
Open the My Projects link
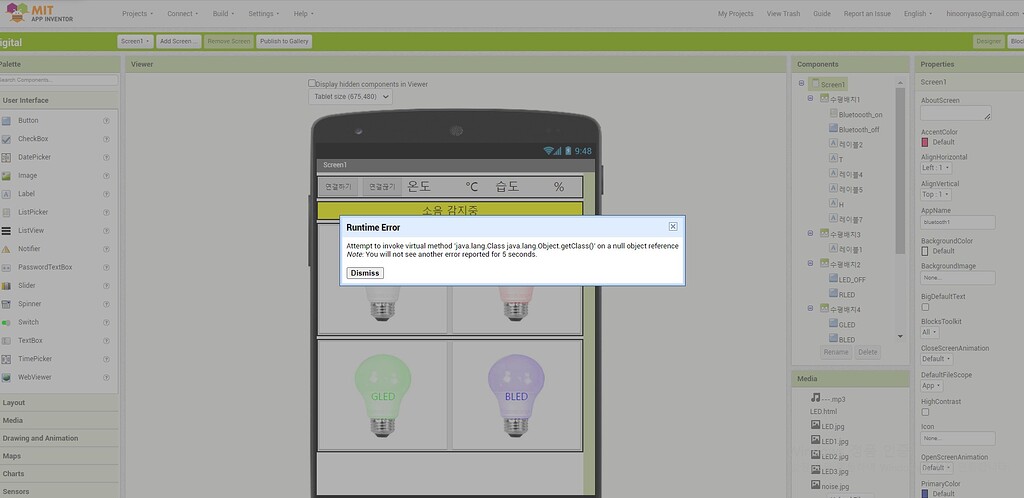click(735, 14)
